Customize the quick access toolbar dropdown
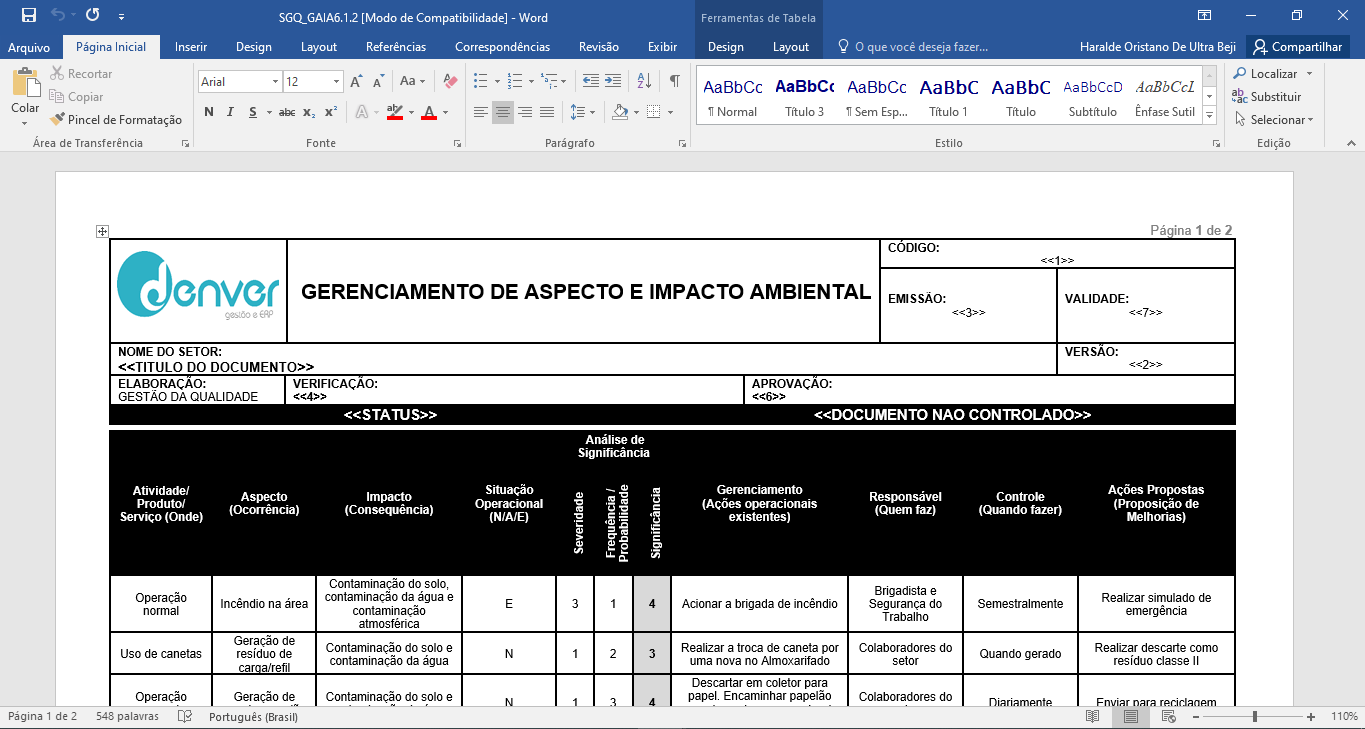 (x=121, y=16)
